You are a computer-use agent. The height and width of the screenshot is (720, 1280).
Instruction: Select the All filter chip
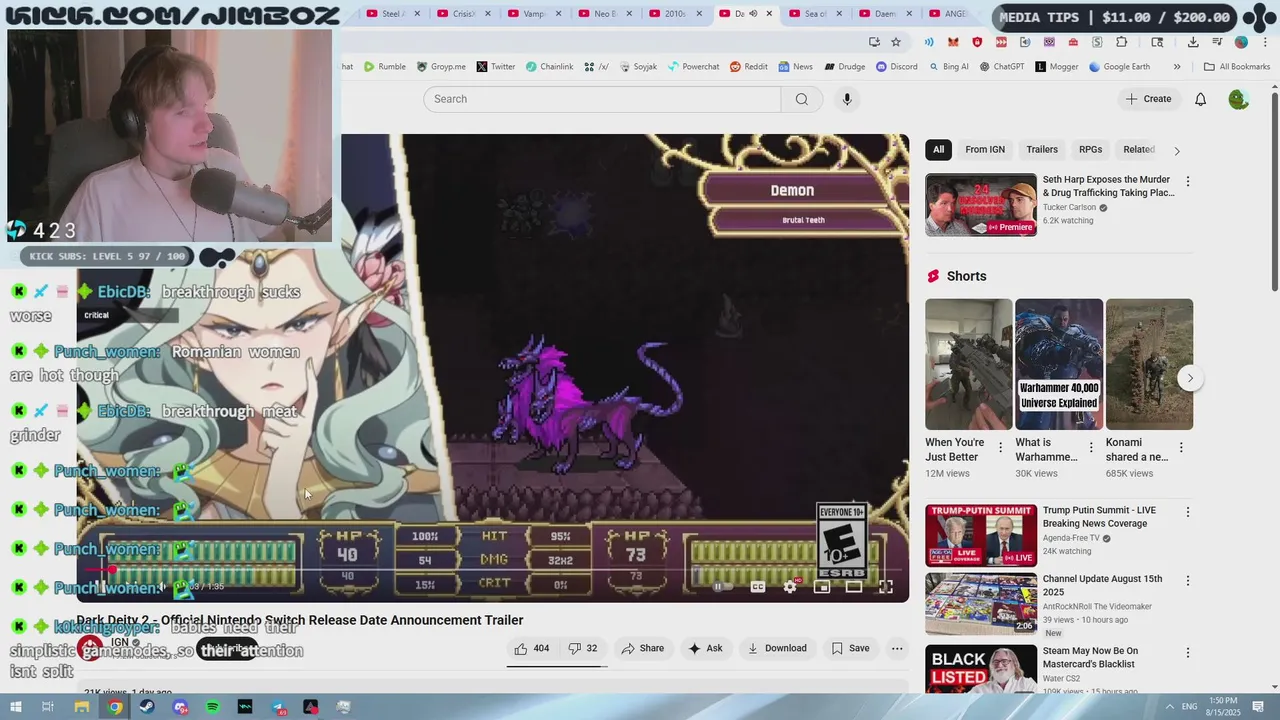(x=938, y=150)
